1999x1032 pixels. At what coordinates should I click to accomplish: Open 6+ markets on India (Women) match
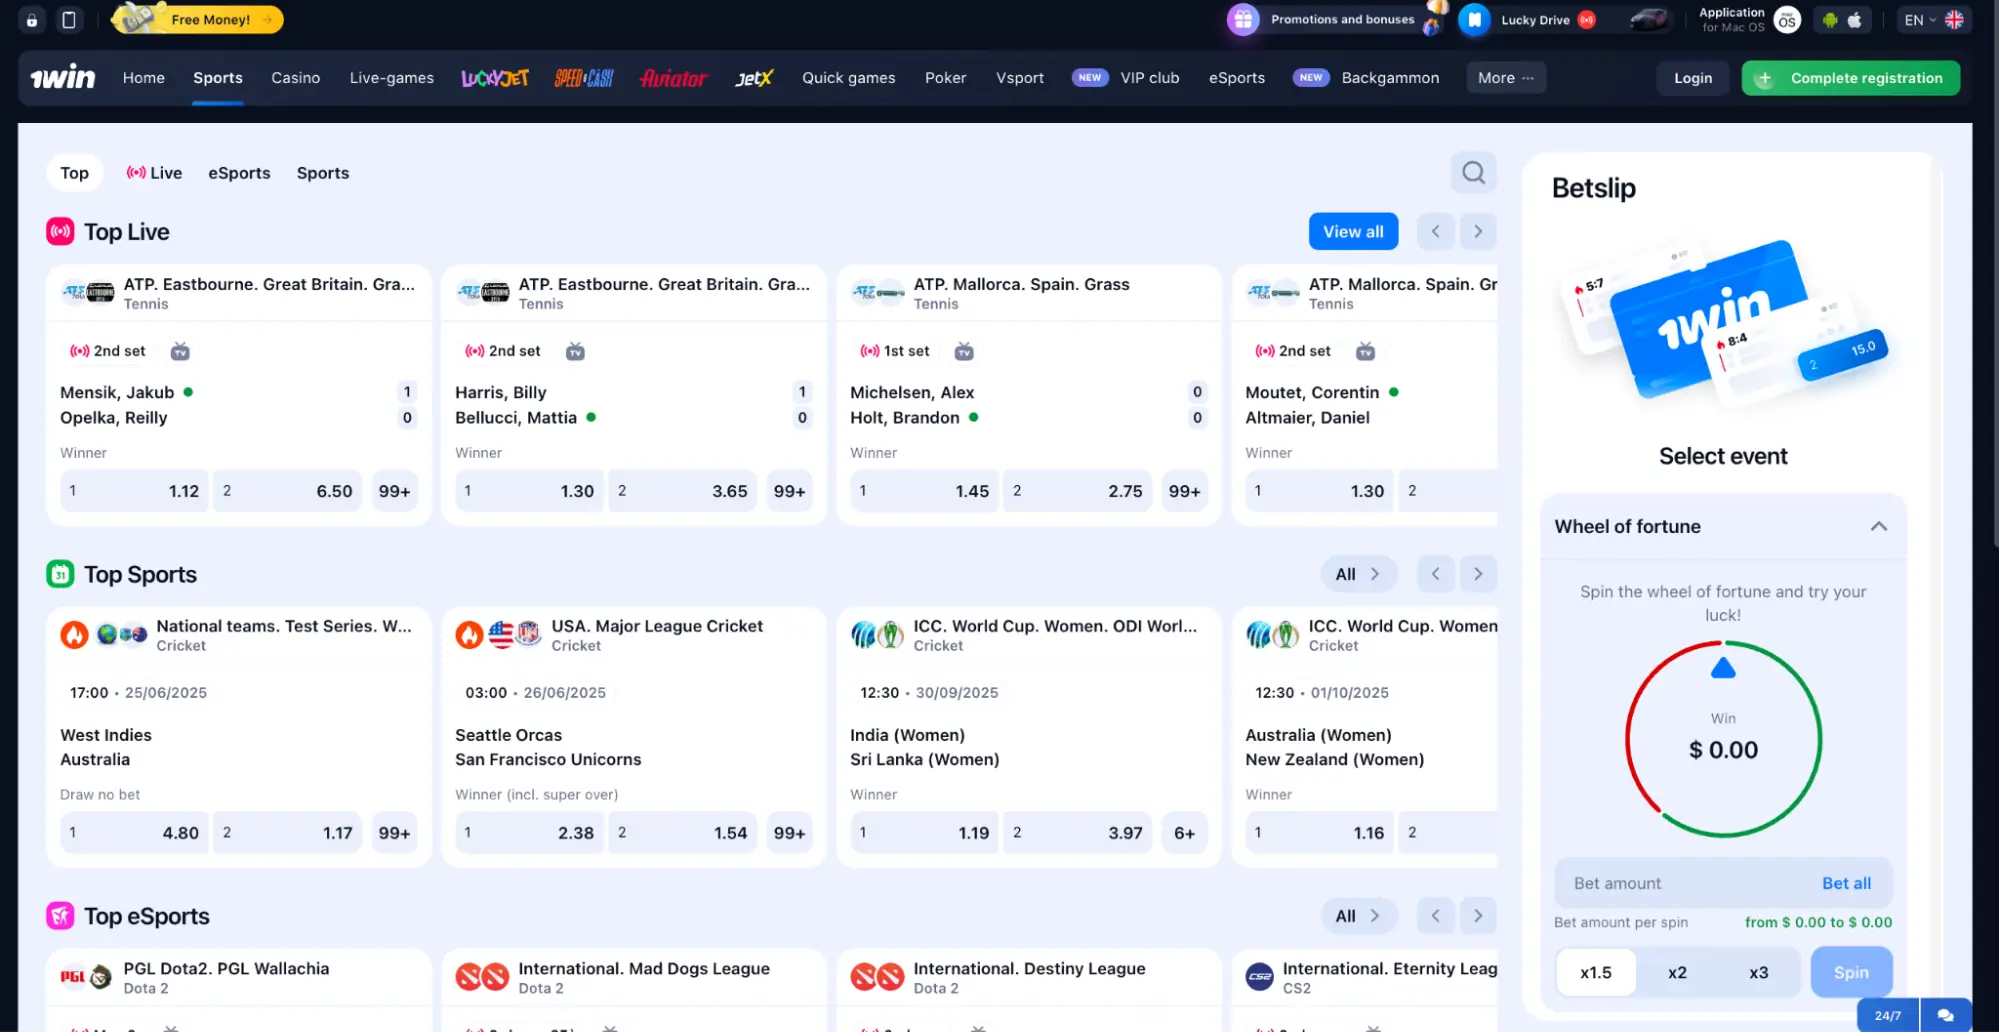coord(1184,833)
